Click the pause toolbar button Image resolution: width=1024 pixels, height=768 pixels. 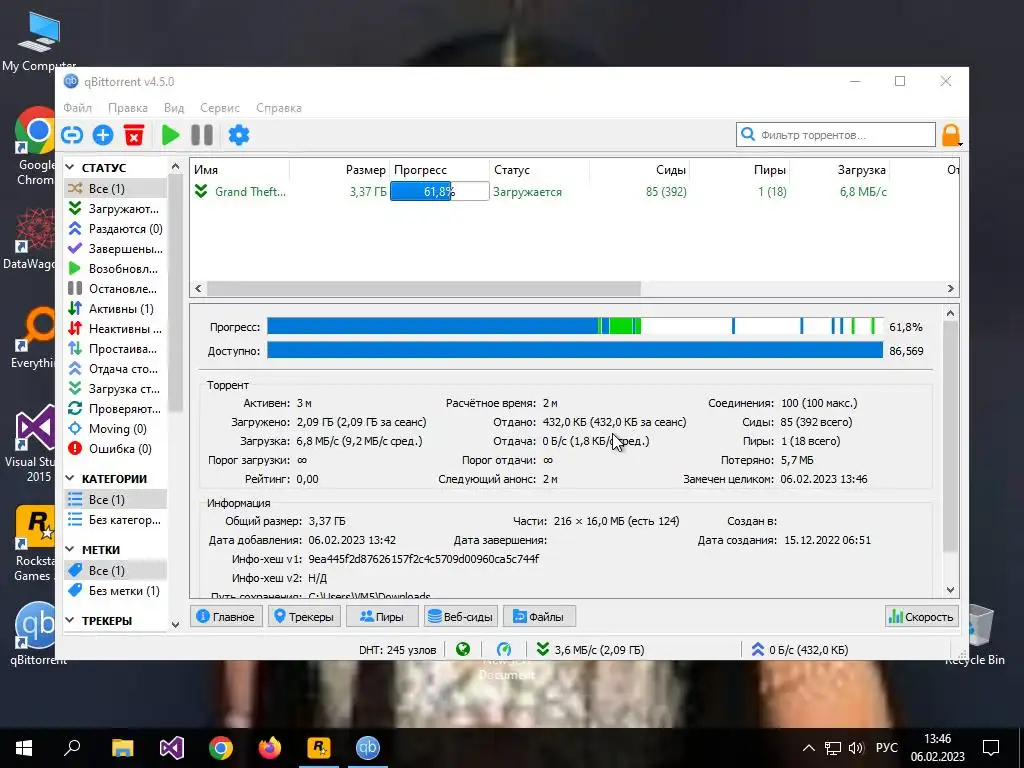pos(202,135)
